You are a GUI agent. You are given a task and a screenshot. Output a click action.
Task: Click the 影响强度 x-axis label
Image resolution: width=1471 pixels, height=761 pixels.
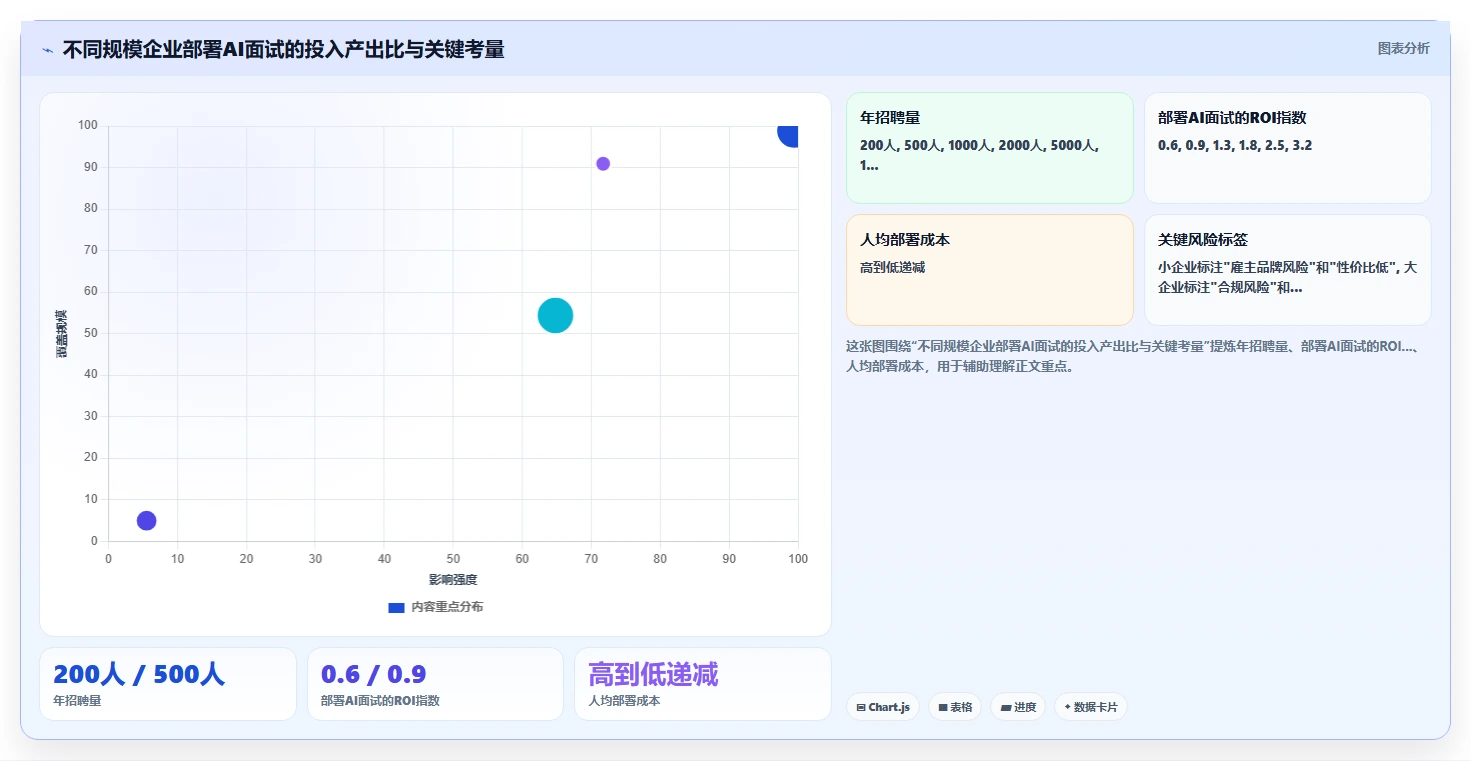click(x=453, y=580)
